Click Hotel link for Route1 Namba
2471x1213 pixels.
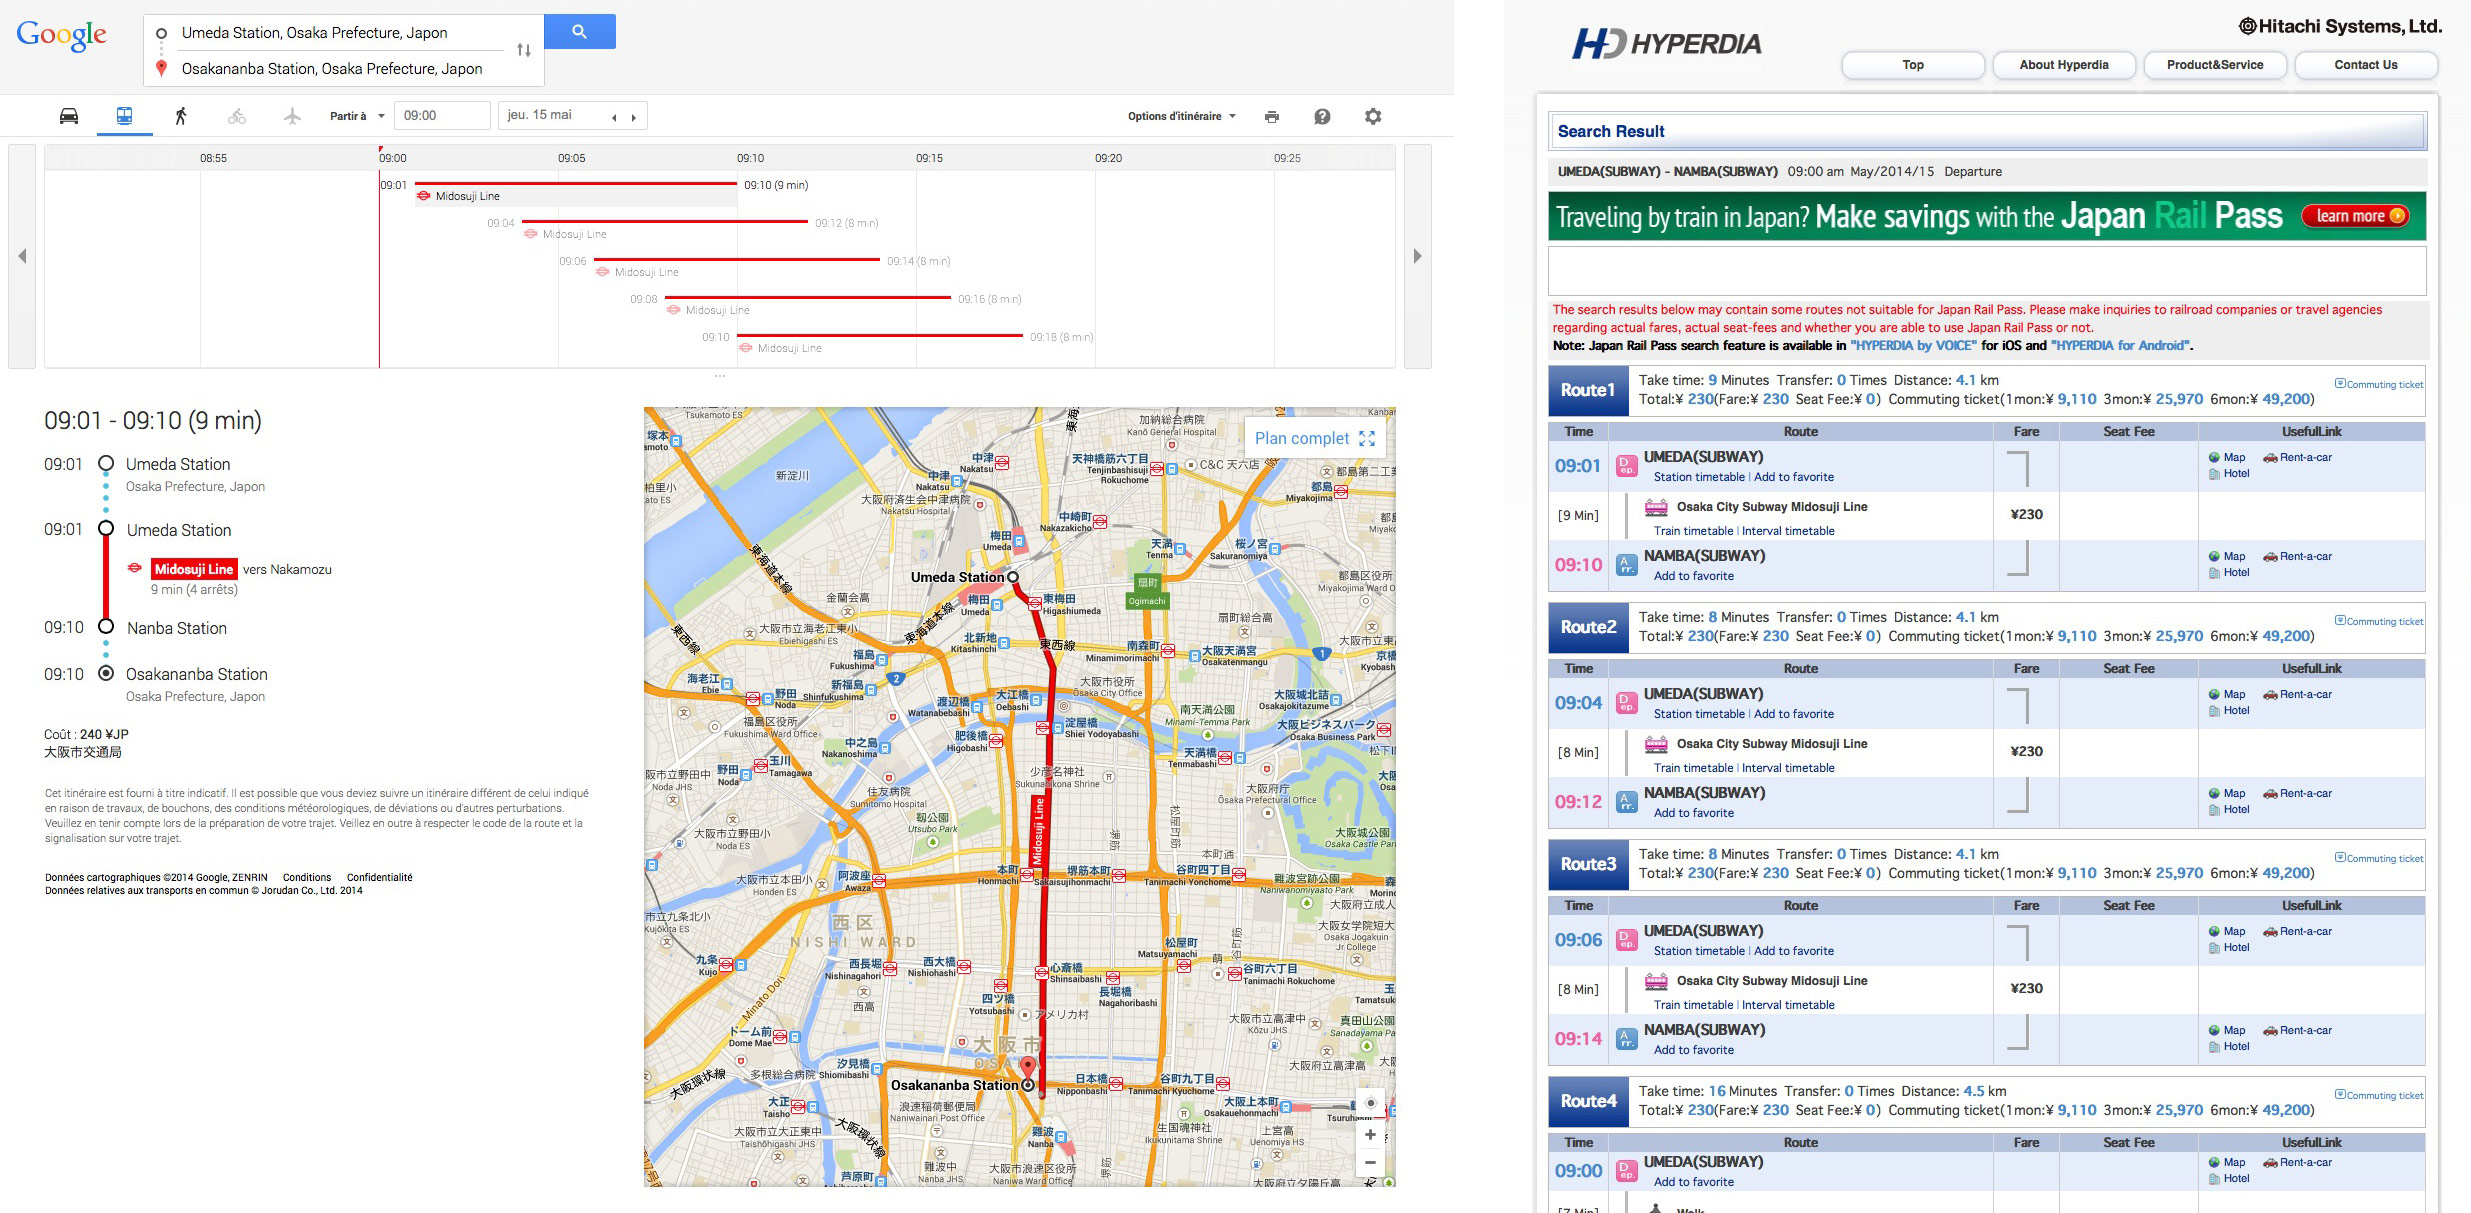(x=2229, y=573)
